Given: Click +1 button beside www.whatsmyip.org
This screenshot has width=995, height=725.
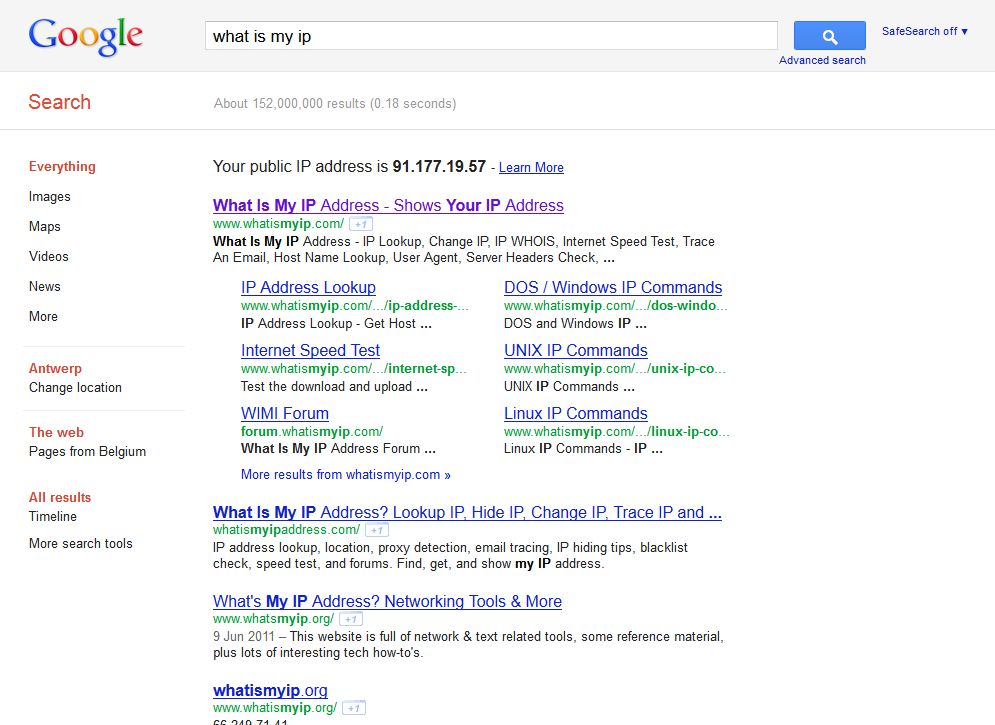Looking at the screenshot, I should click(x=351, y=619).
